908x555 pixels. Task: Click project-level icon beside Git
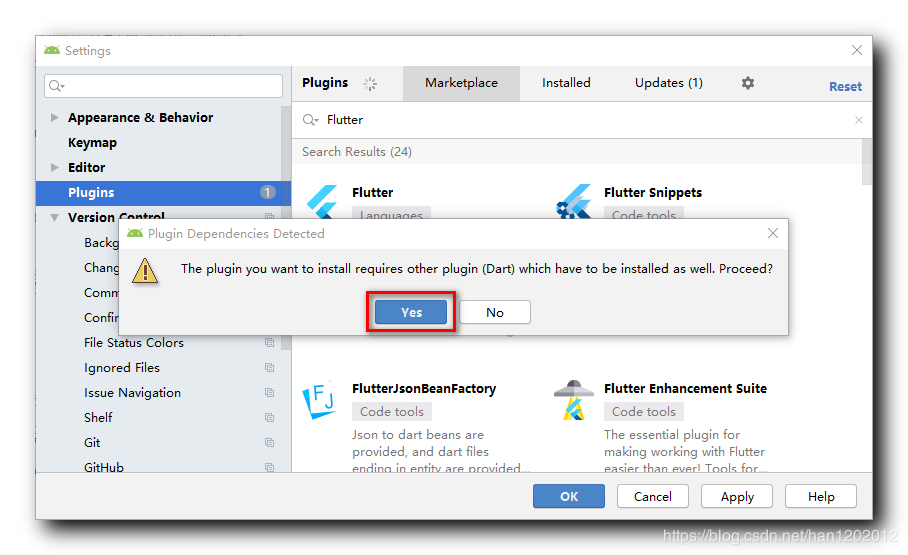click(269, 442)
